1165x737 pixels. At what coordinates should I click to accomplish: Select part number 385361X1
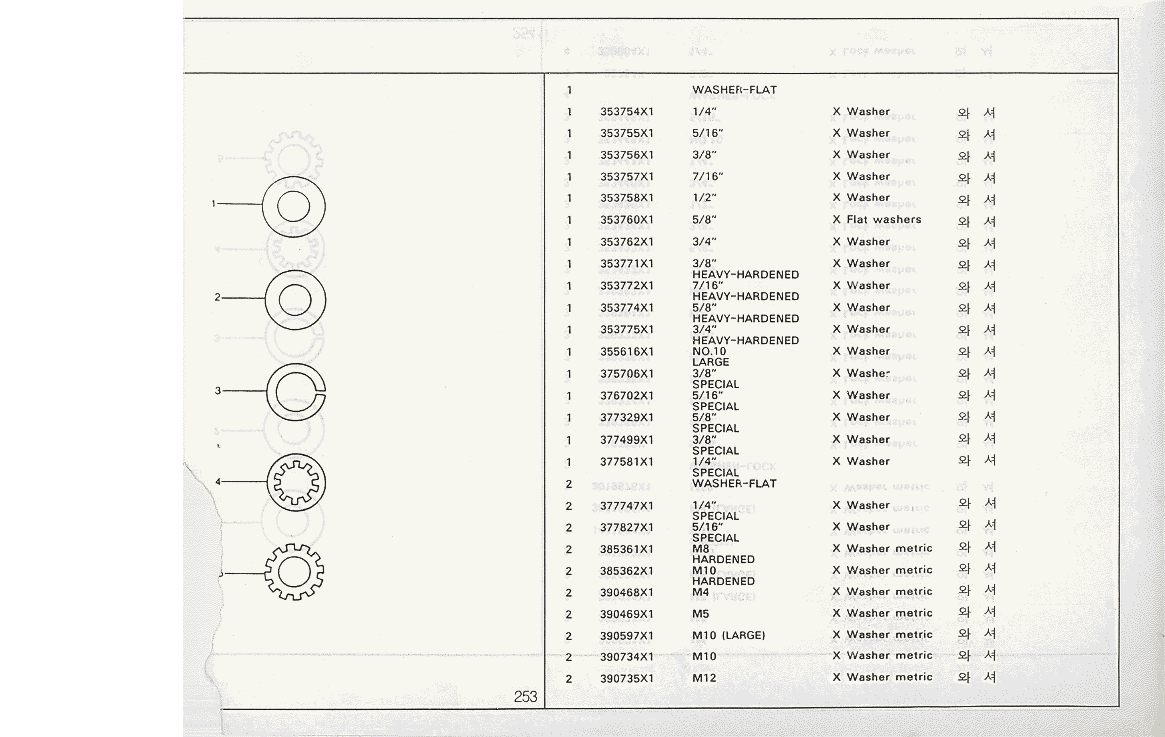point(626,549)
